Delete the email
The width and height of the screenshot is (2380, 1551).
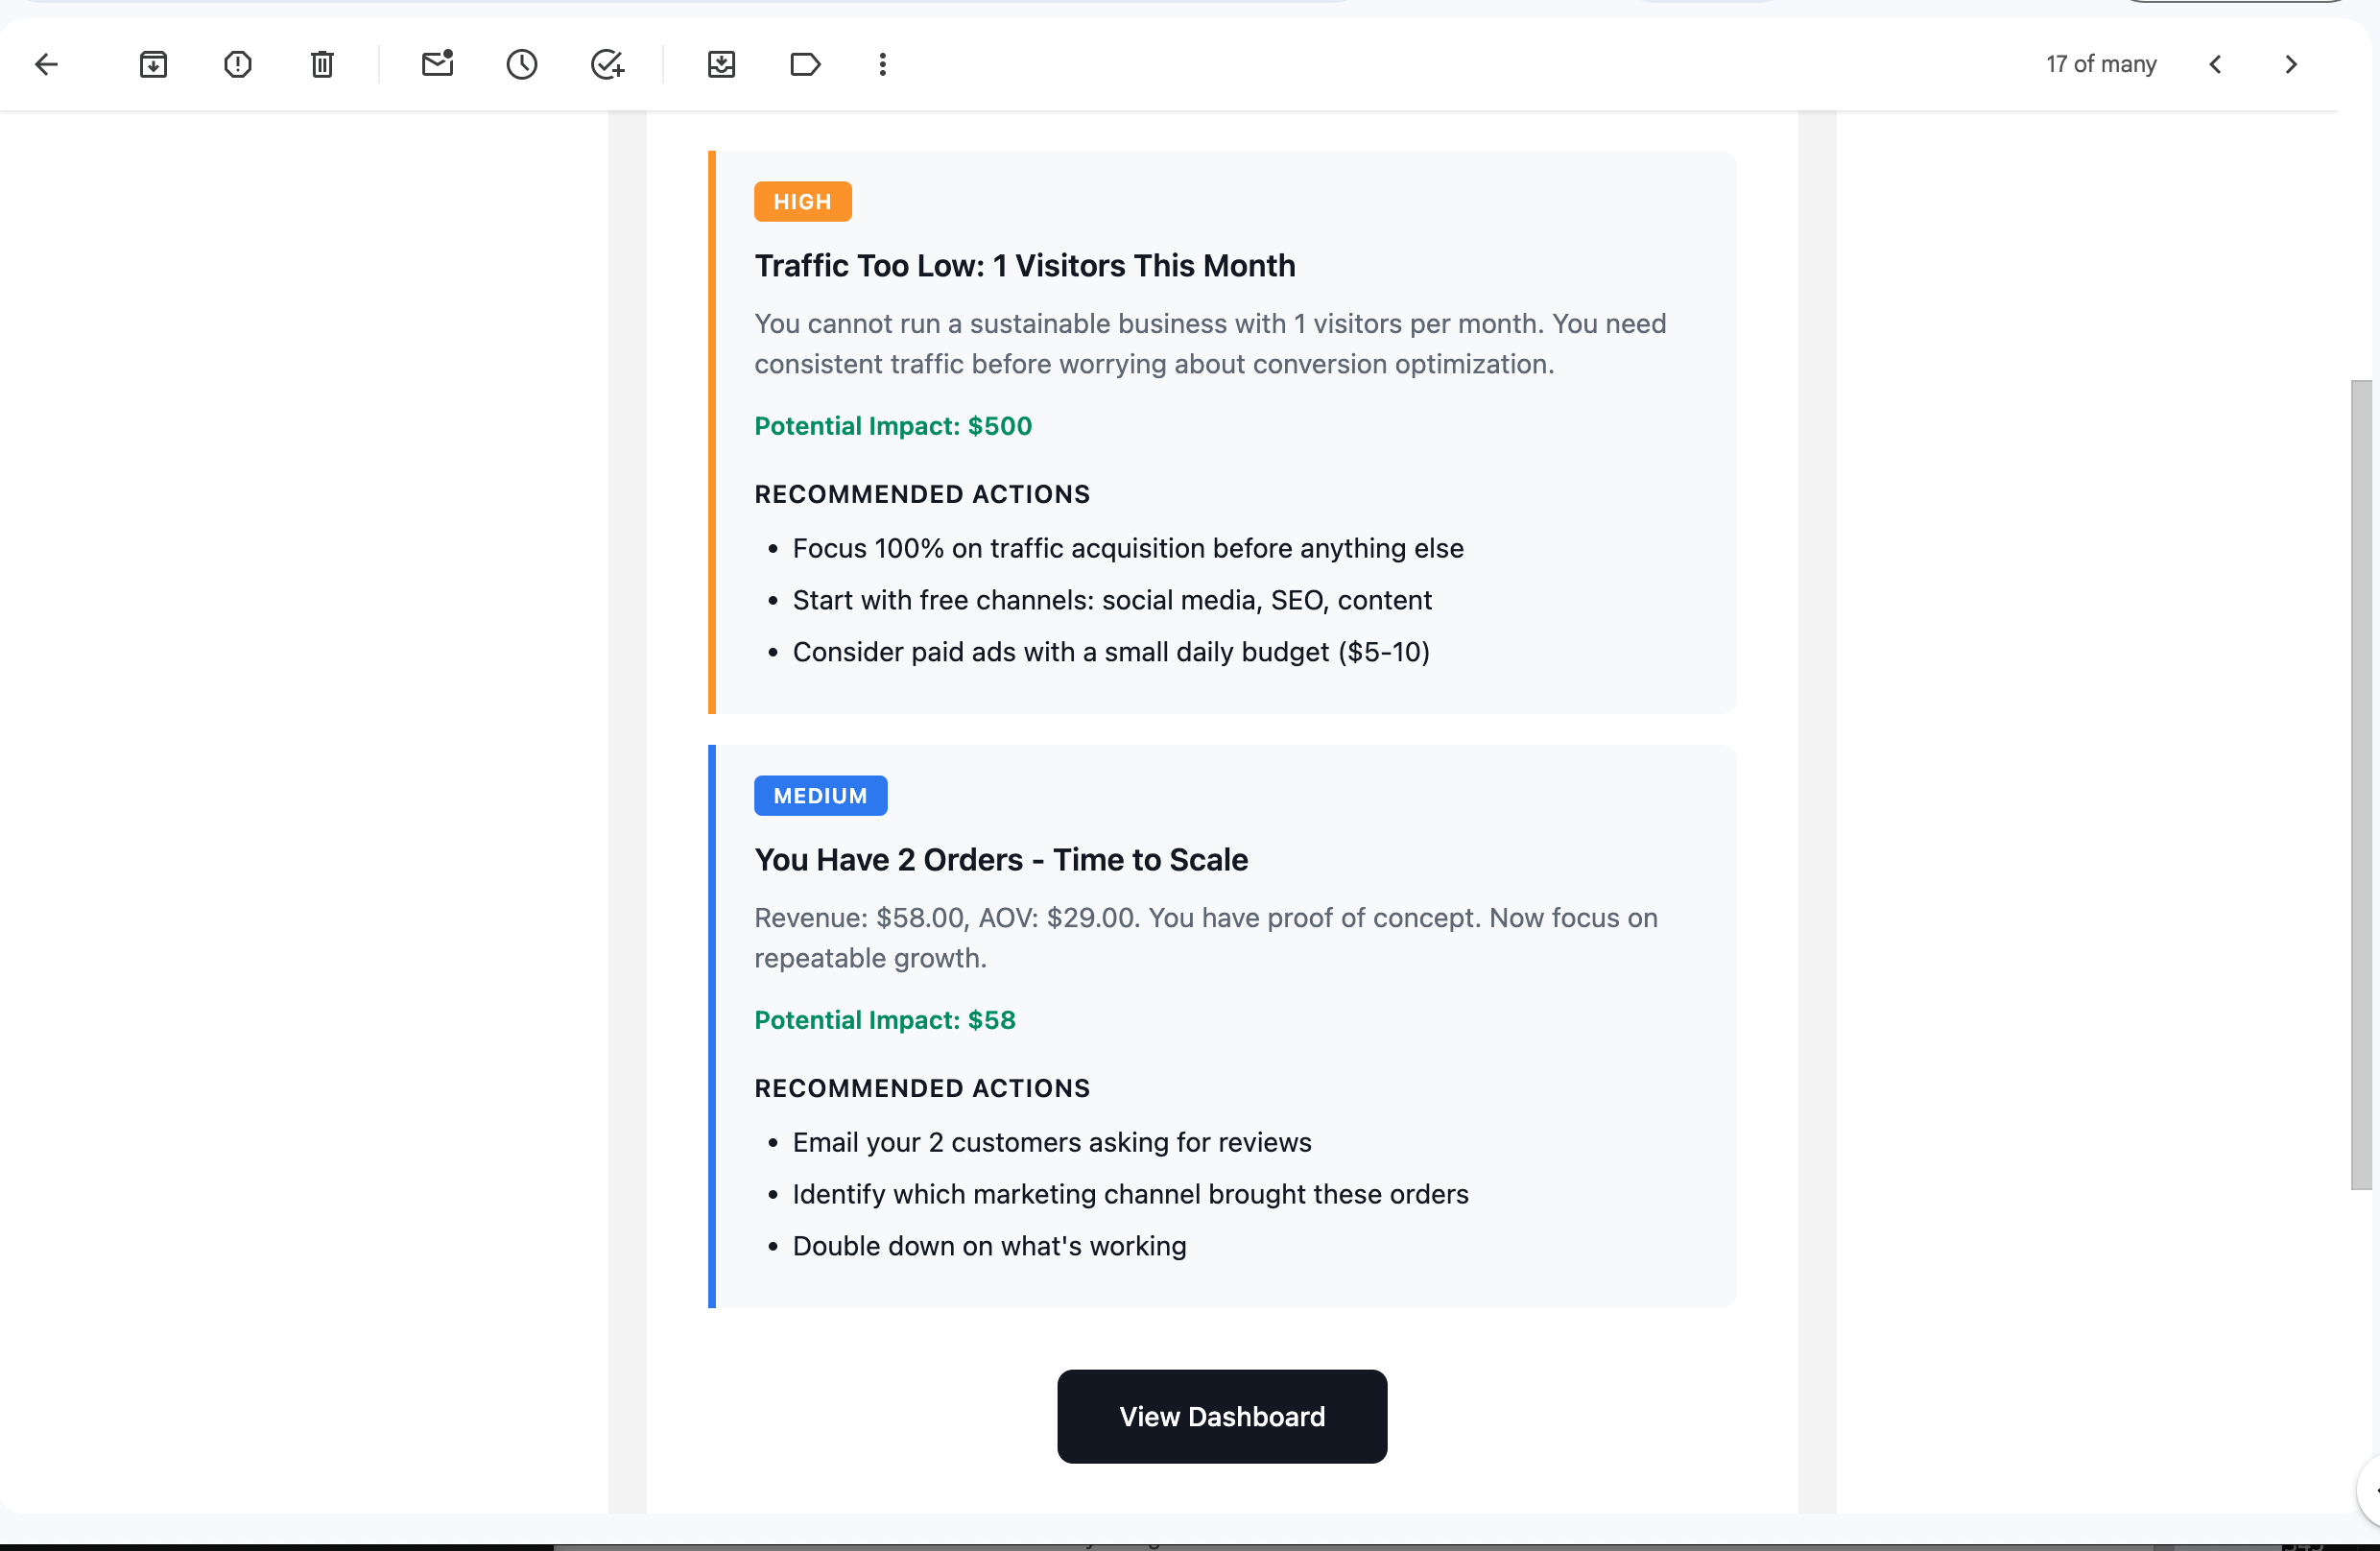pyautogui.click(x=321, y=64)
